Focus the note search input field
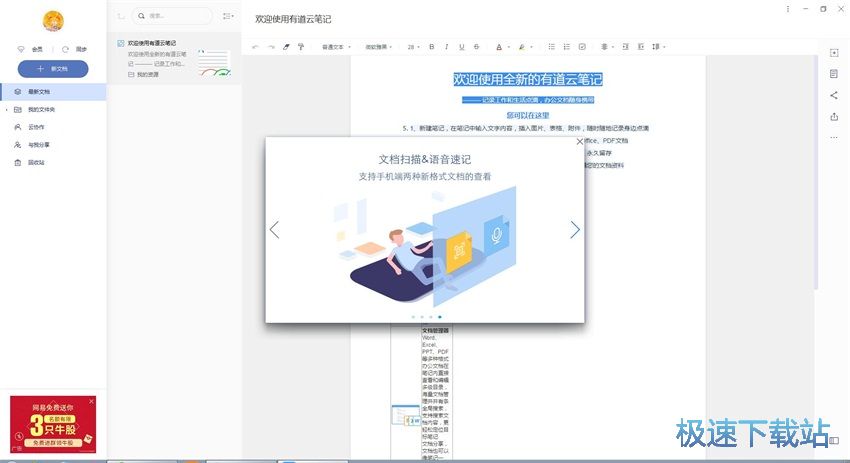Screen dimensions: 850x463 tap(172, 16)
